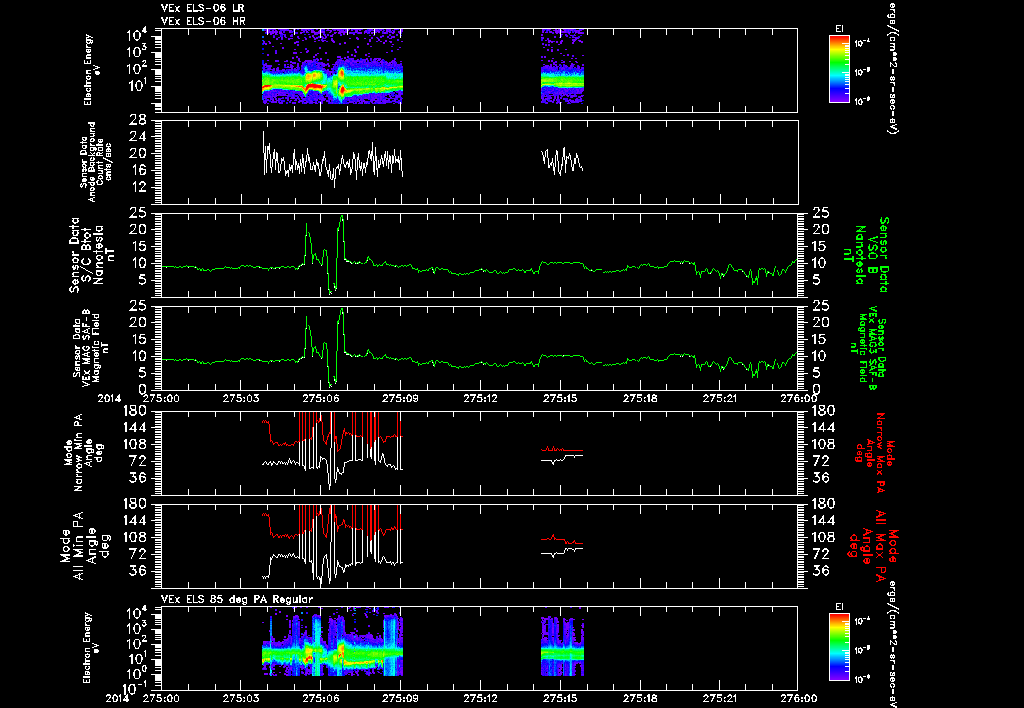Click the anode background count rate white trace
1024x708 pixels.
pyautogui.click(x=333, y=160)
